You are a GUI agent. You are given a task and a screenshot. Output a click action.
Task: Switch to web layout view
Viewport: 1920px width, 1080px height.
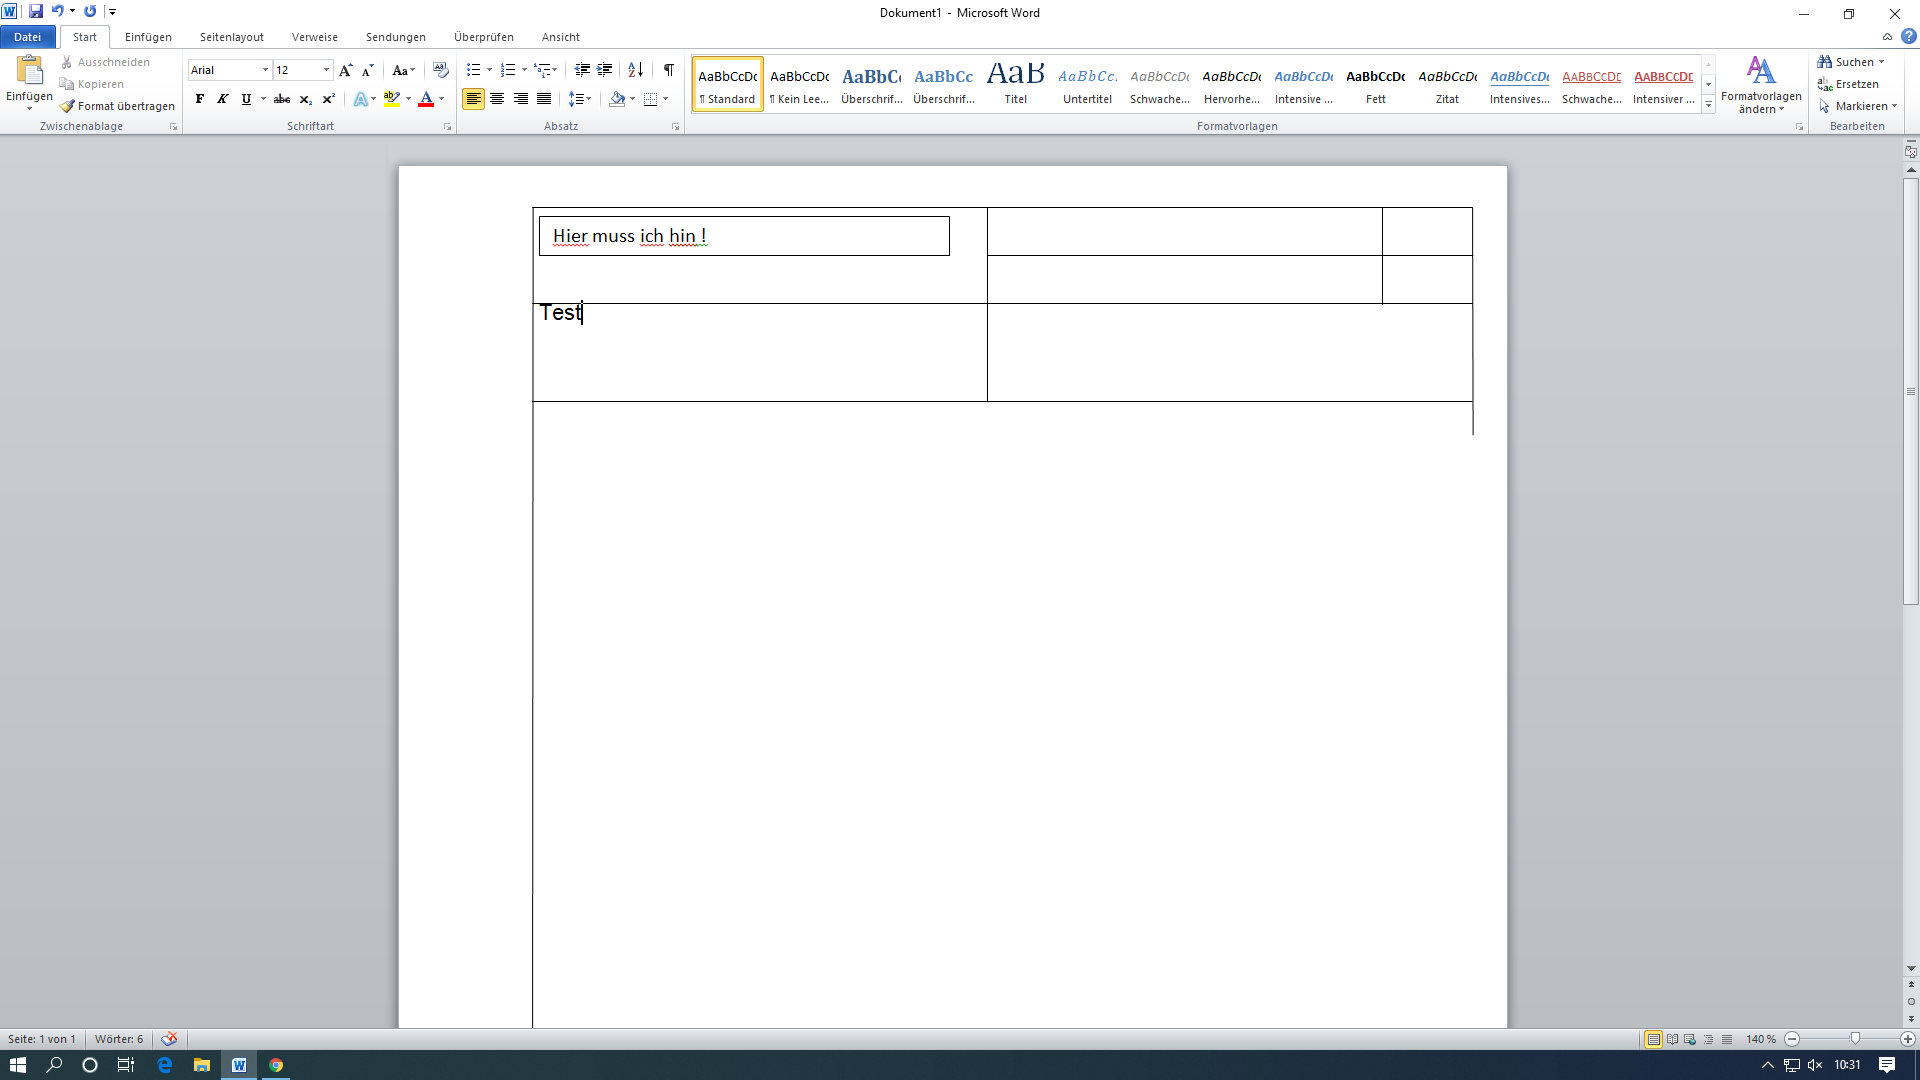[x=1690, y=1040]
